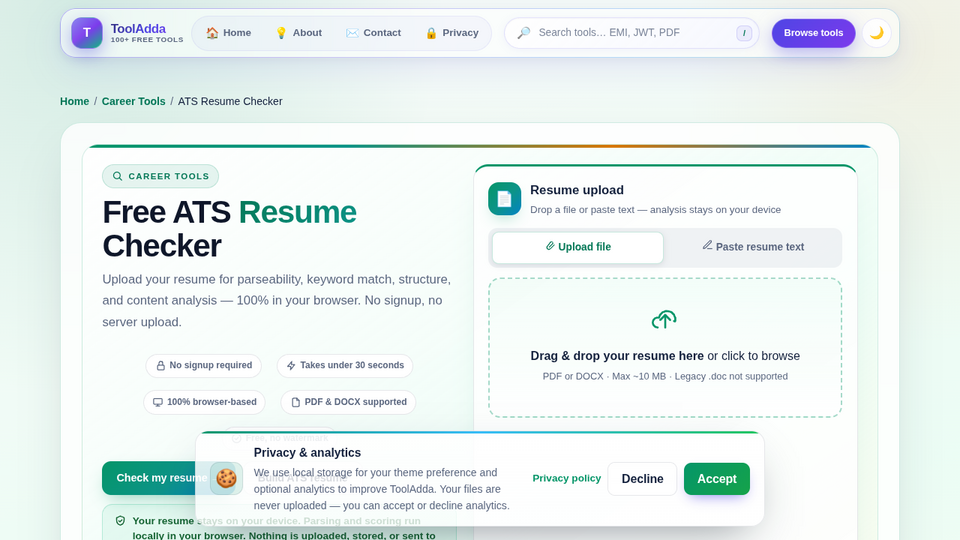Click the Takes under 30 seconds chip
This screenshot has width=960, height=540.
click(x=345, y=366)
